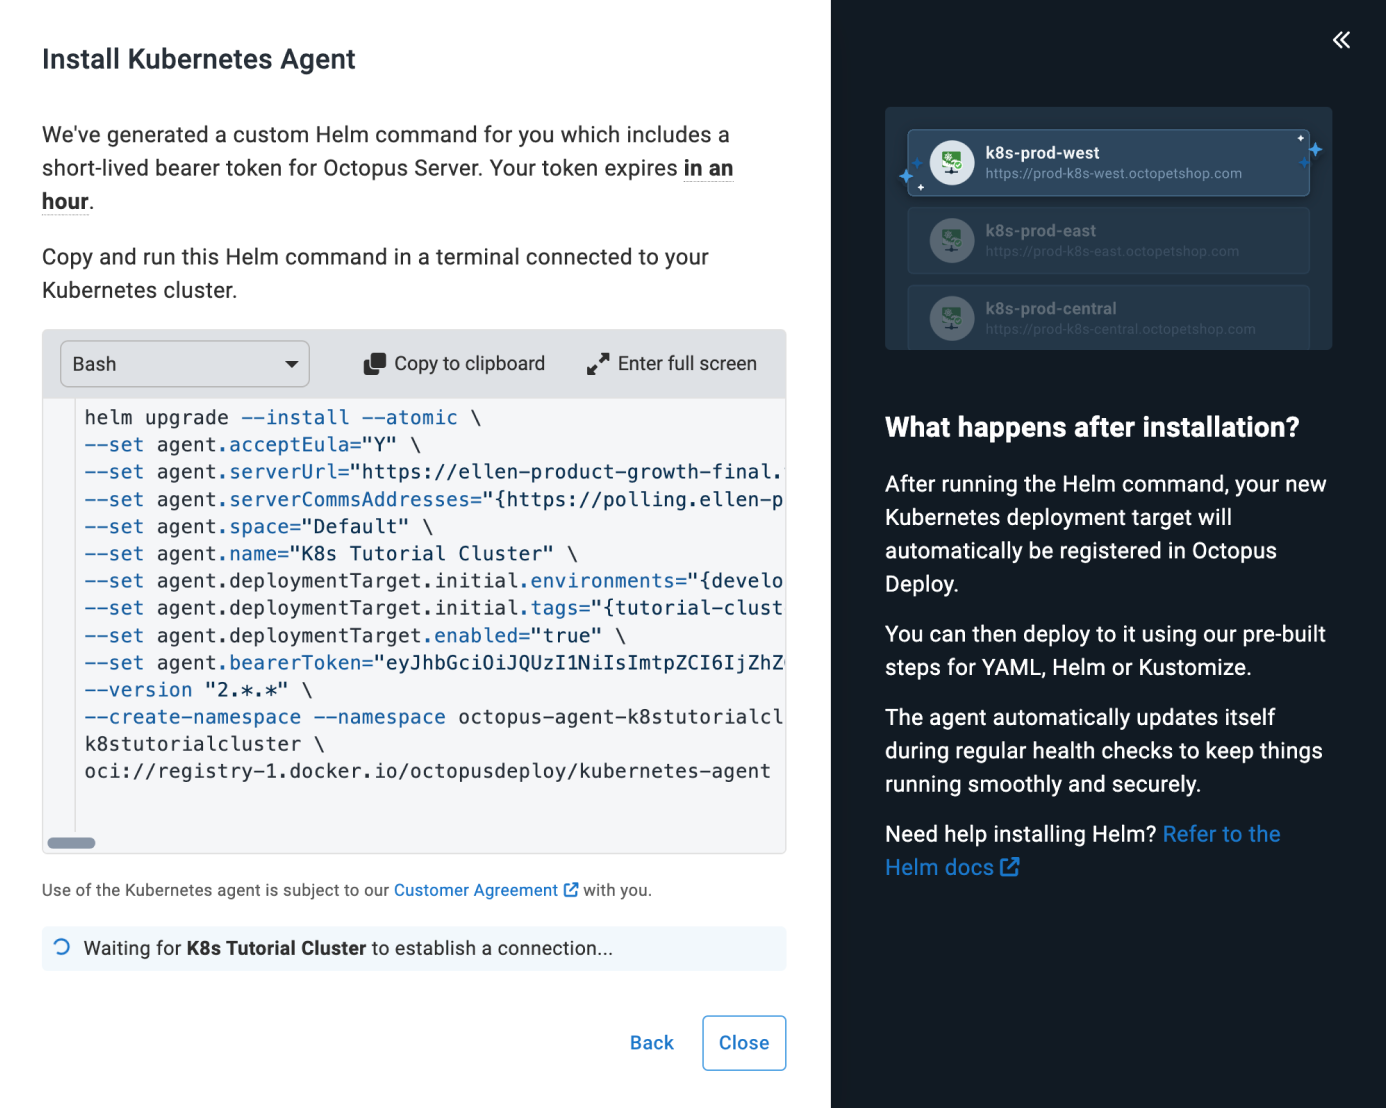1386x1108 pixels.
Task: Click the helm upgrade --install line
Action: click(x=283, y=417)
